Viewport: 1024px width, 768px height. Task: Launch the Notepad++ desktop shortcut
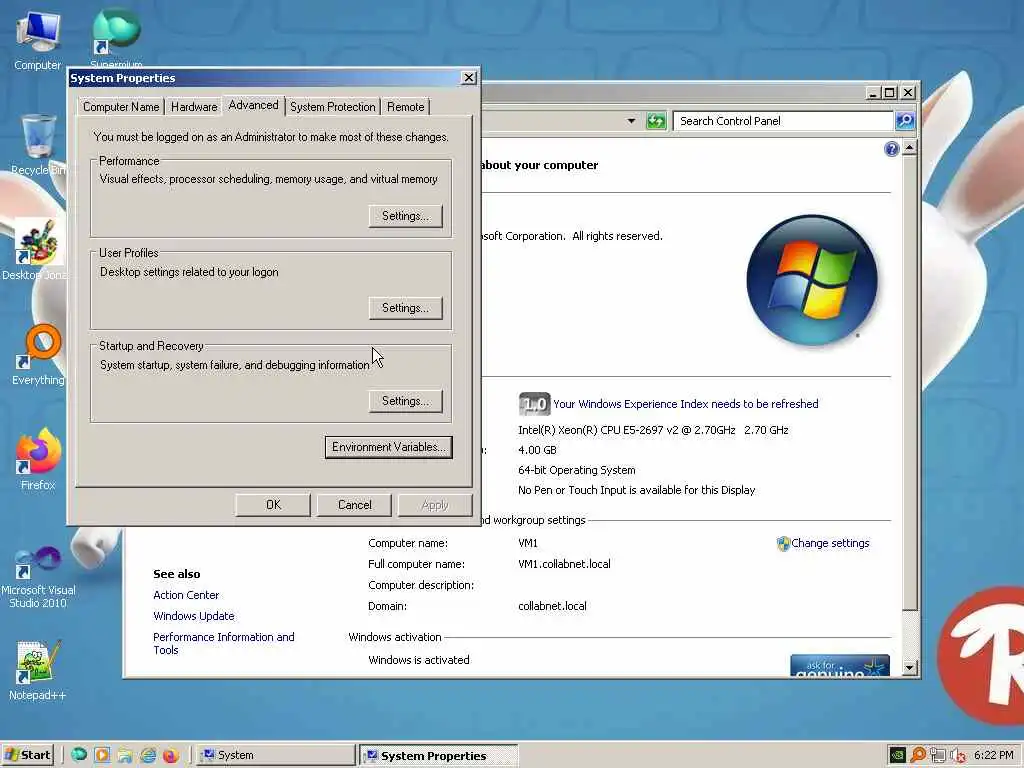[x=38, y=671]
